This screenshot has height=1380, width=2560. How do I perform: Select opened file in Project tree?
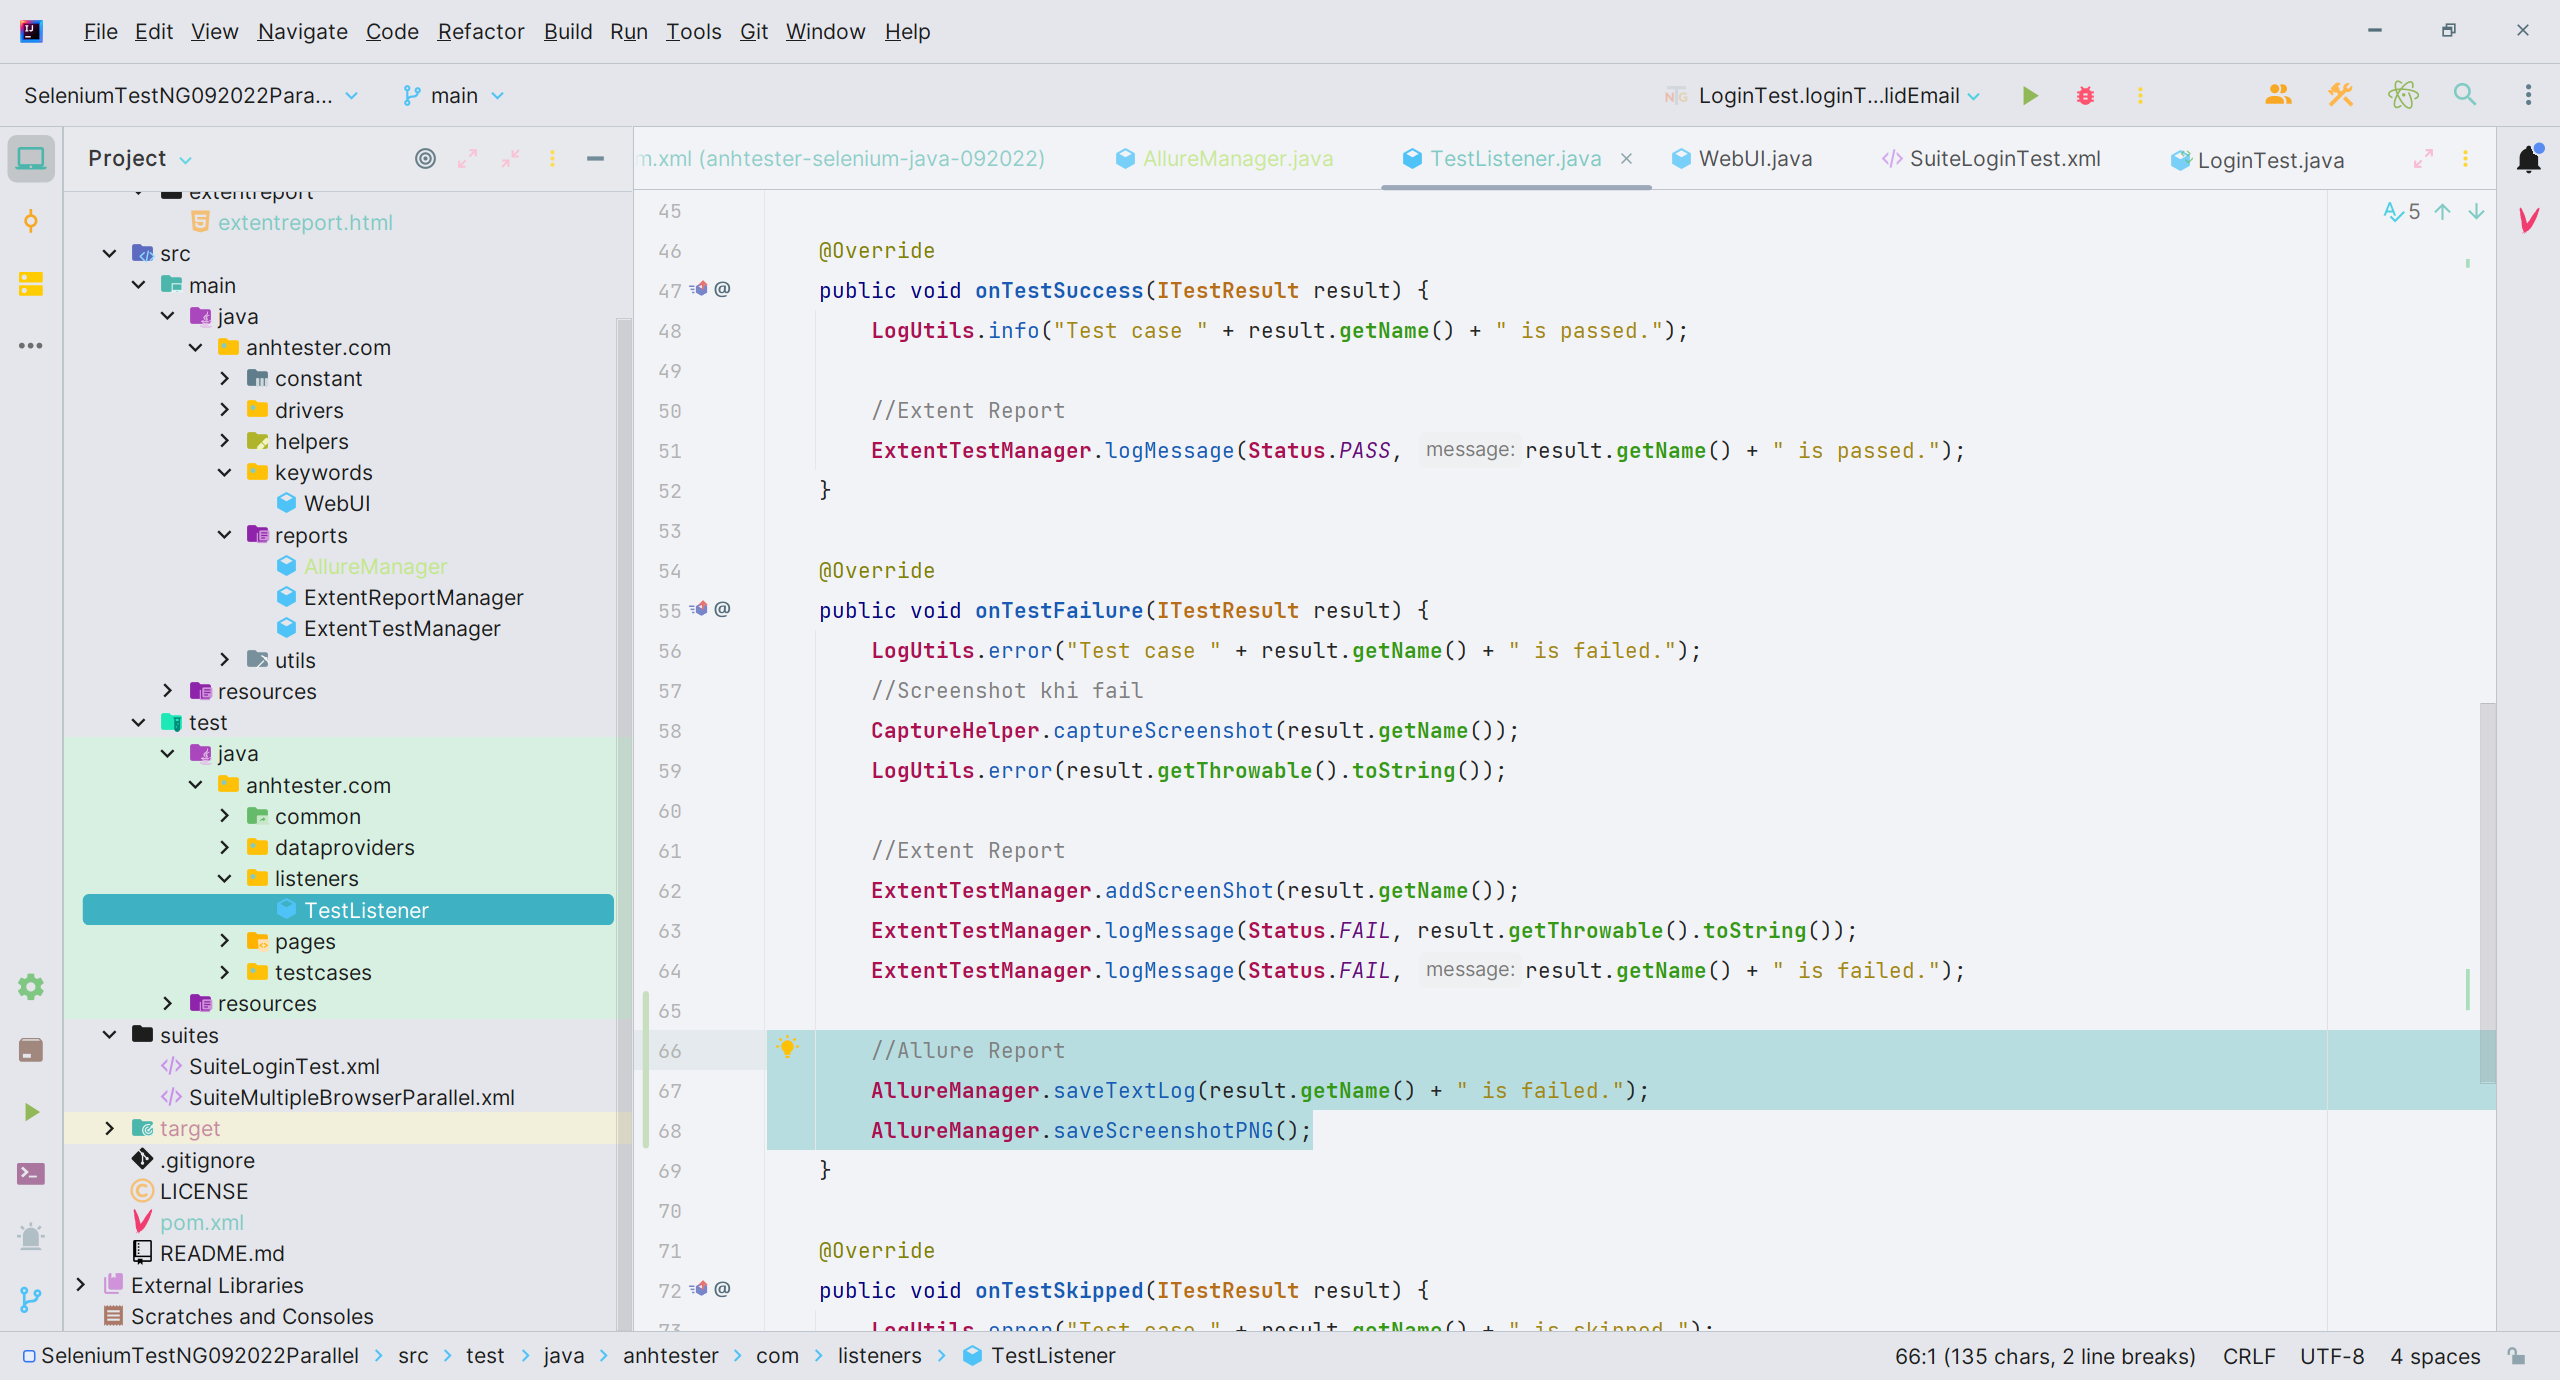click(425, 159)
